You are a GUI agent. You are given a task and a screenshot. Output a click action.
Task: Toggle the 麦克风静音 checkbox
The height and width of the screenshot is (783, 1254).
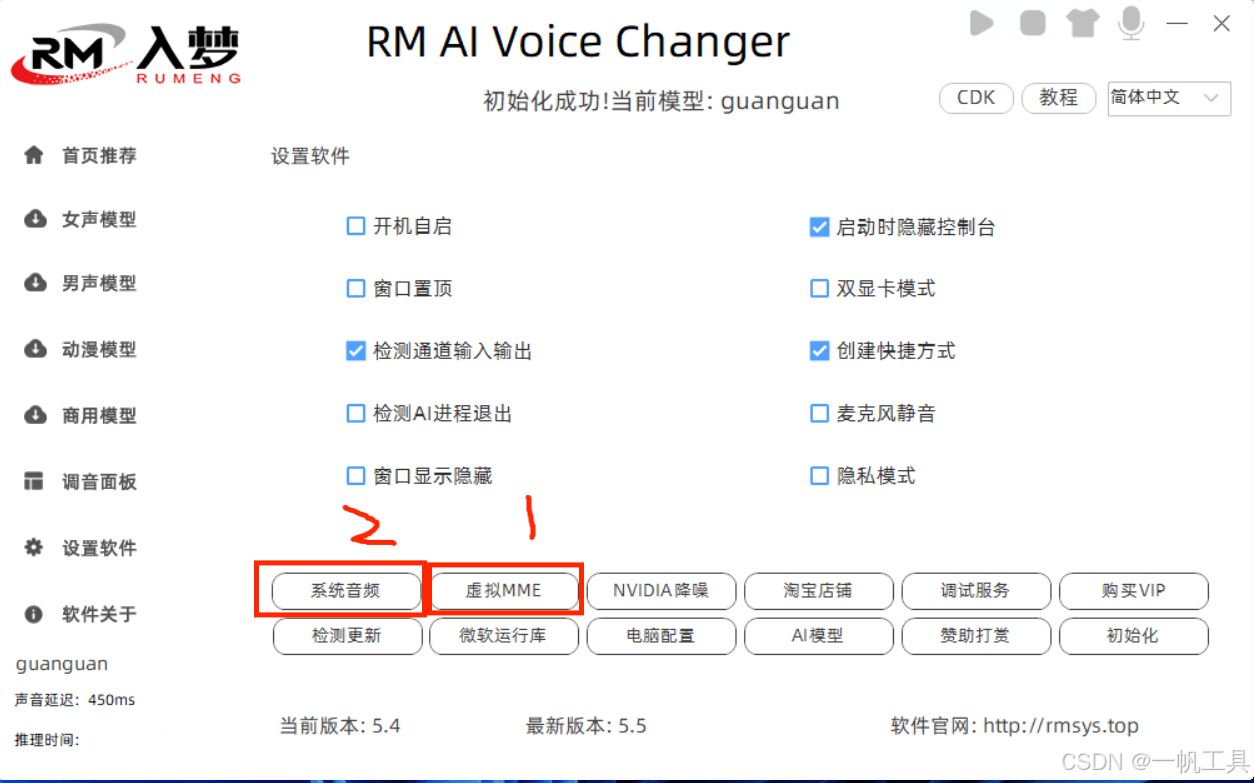click(819, 413)
